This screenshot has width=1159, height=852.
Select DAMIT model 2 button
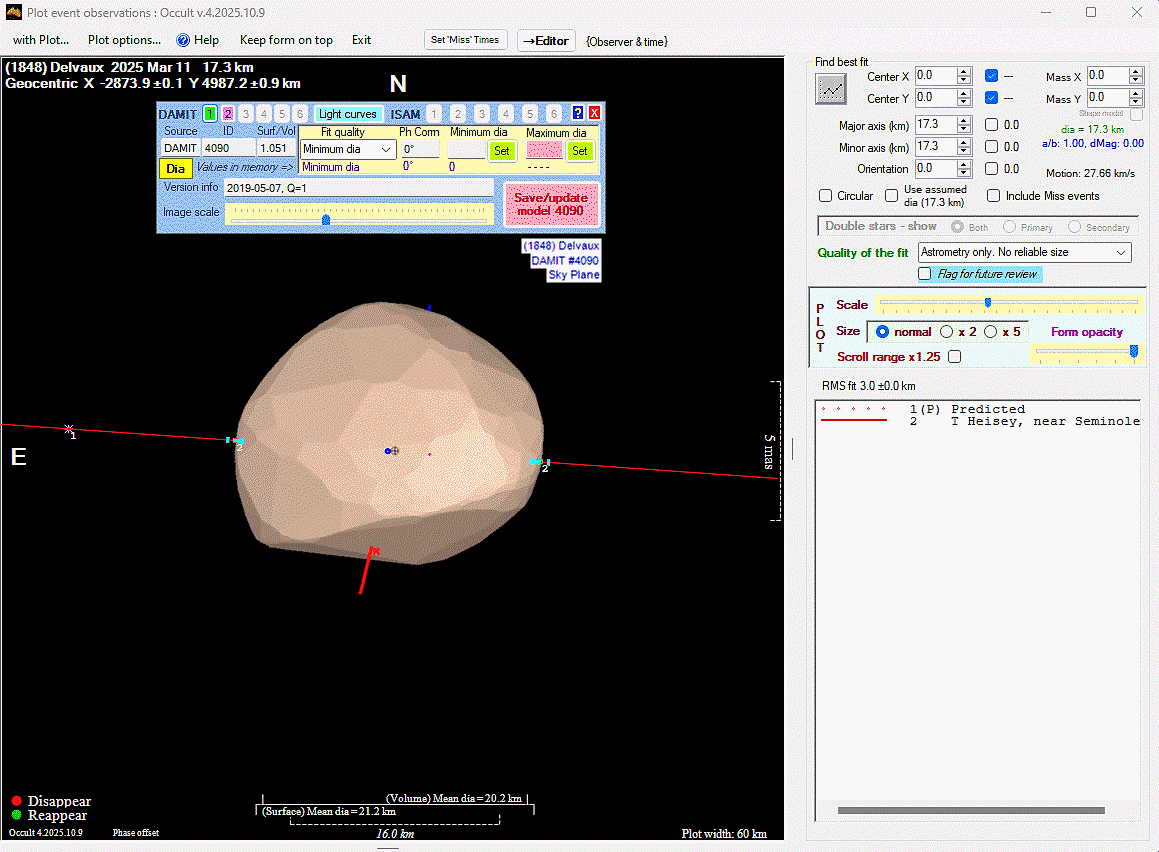click(x=228, y=114)
